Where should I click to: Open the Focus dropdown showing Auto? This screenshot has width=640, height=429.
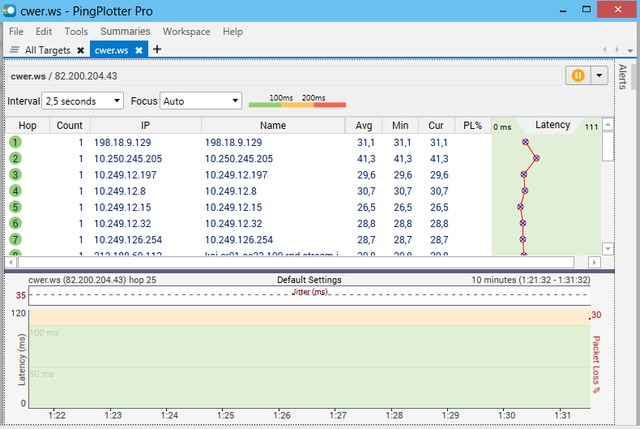200,101
